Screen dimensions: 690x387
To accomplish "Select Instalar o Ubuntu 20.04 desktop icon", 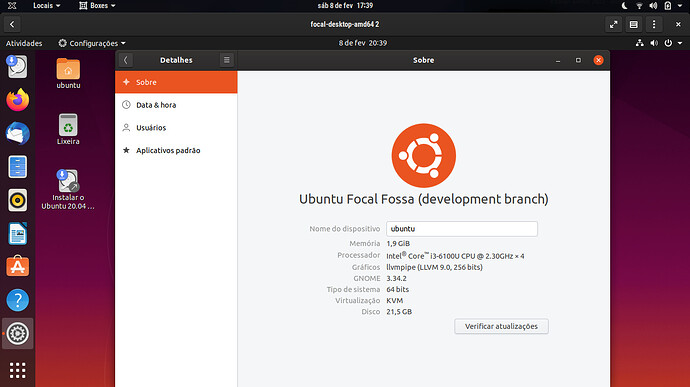I will [x=68, y=190].
